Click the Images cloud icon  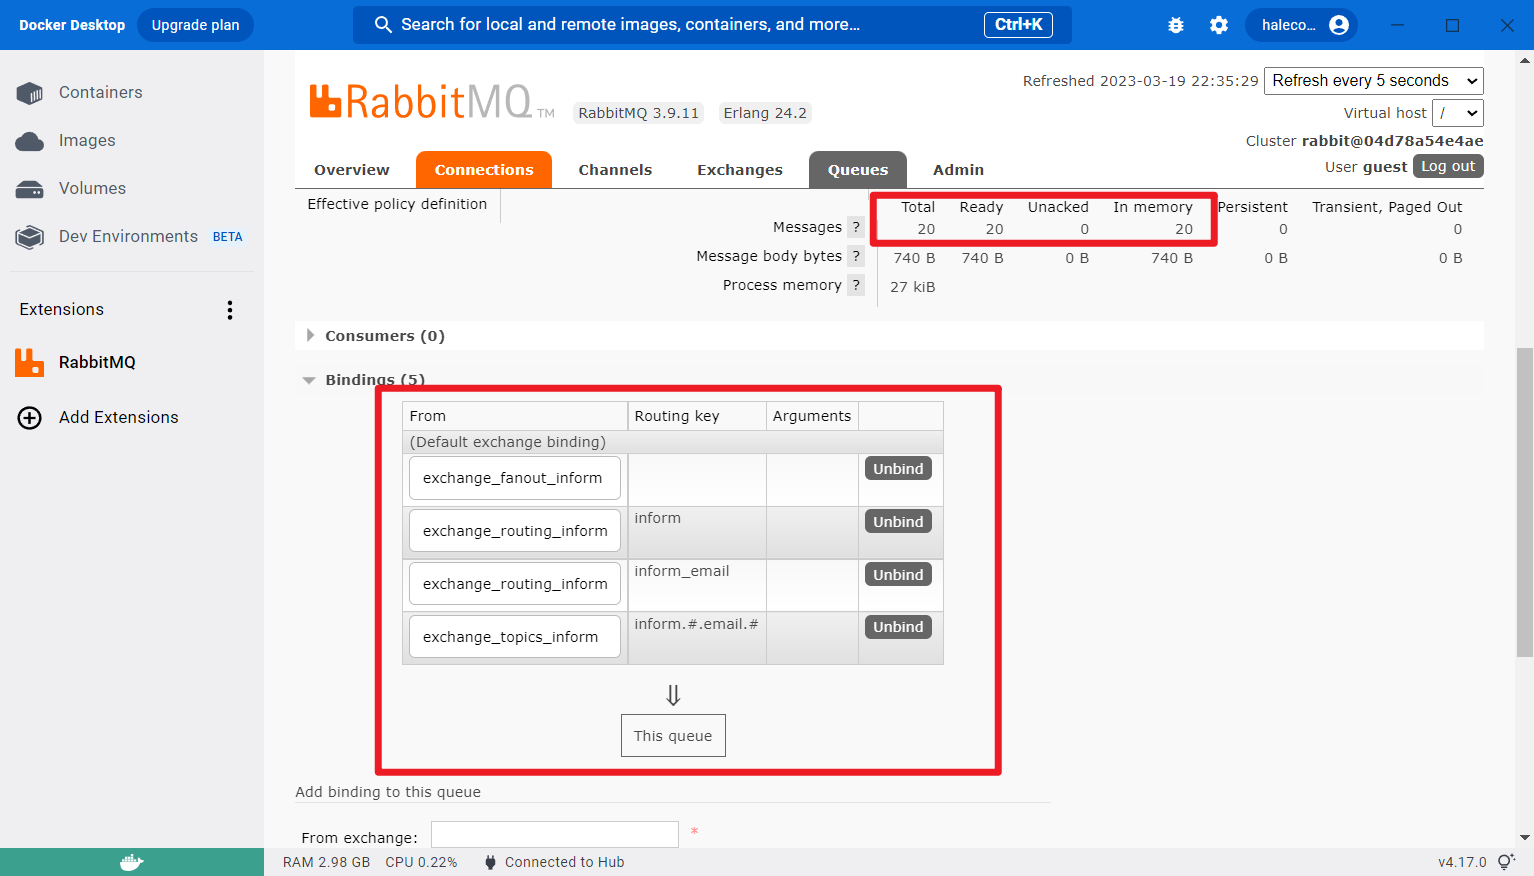click(30, 141)
